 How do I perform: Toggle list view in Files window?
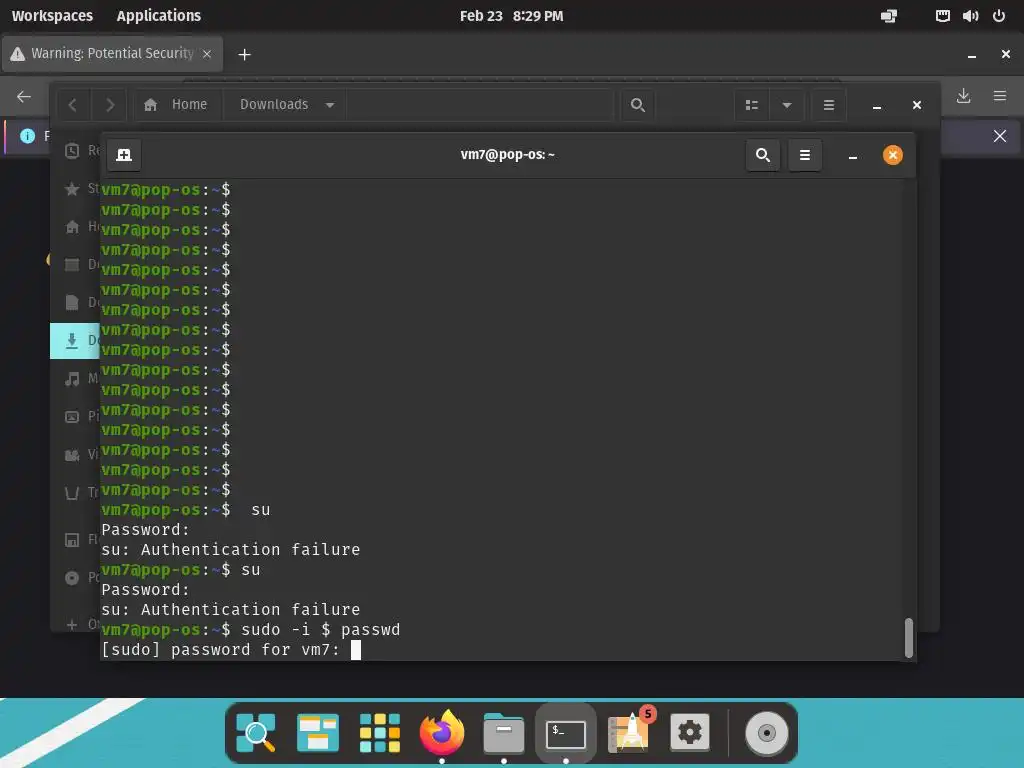pos(752,104)
